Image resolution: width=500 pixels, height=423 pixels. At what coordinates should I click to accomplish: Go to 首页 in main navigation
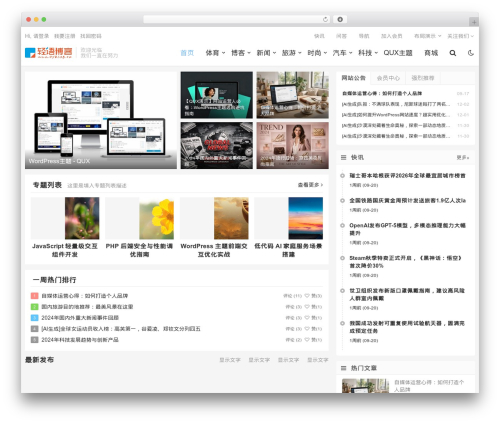pos(187,53)
